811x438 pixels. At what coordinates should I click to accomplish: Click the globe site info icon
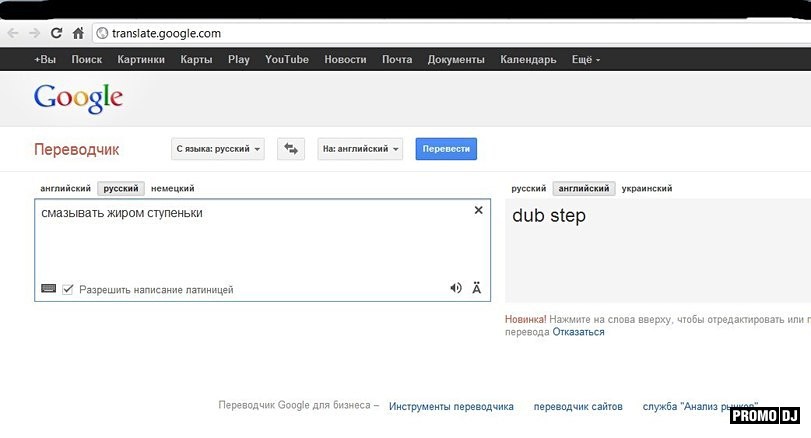tap(102, 33)
